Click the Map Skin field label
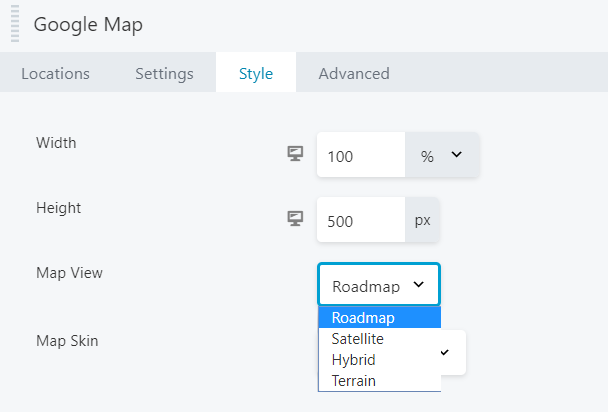The width and height of the screenshot is (608, 412). (x=67, y=341)
